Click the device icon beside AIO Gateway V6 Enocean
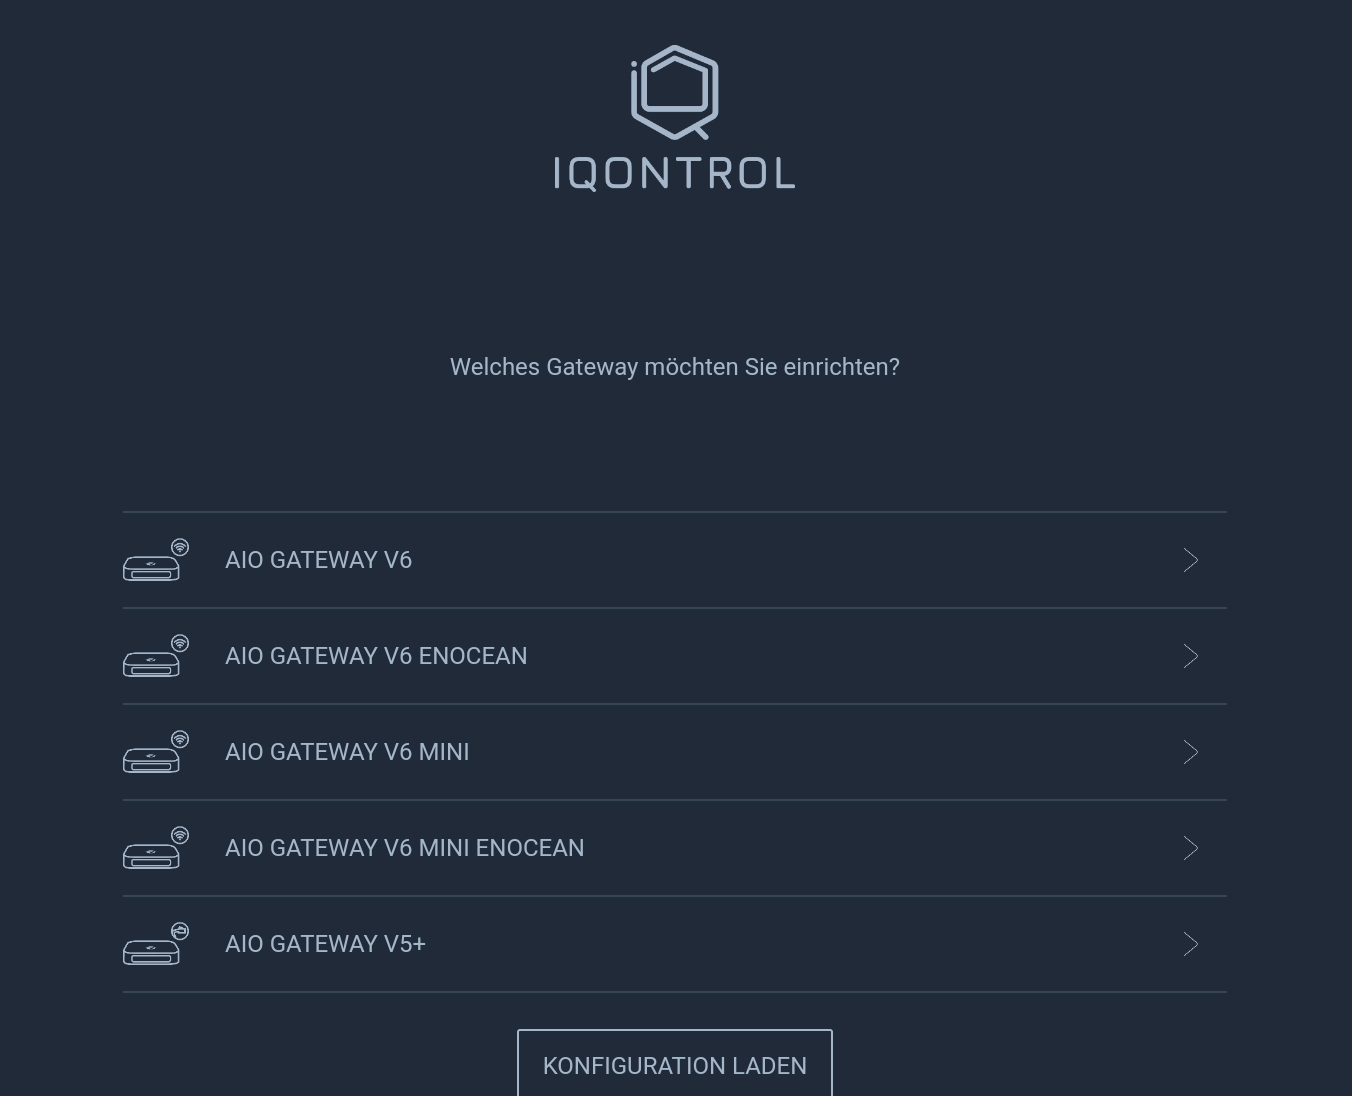Screen dimensions: 1352x1096 [x=153, y=660]
